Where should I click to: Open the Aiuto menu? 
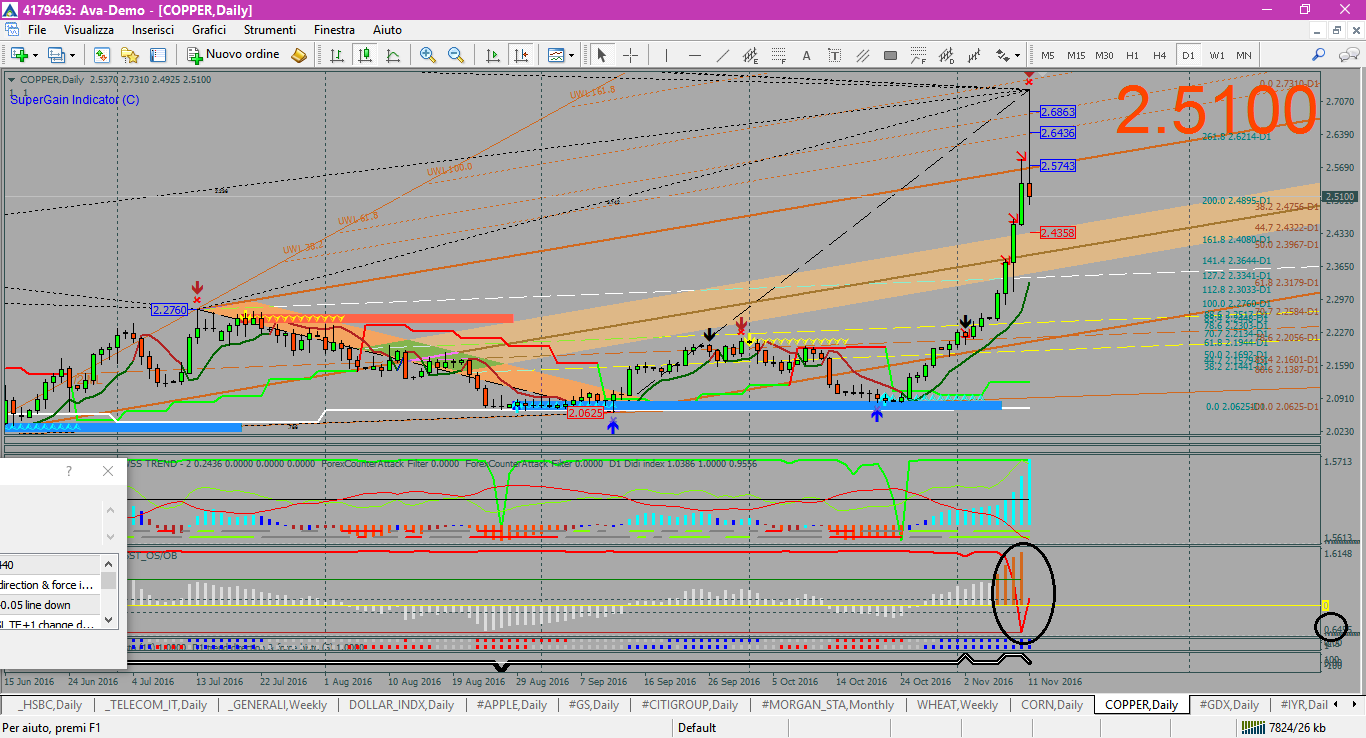[x=387, y=30]
